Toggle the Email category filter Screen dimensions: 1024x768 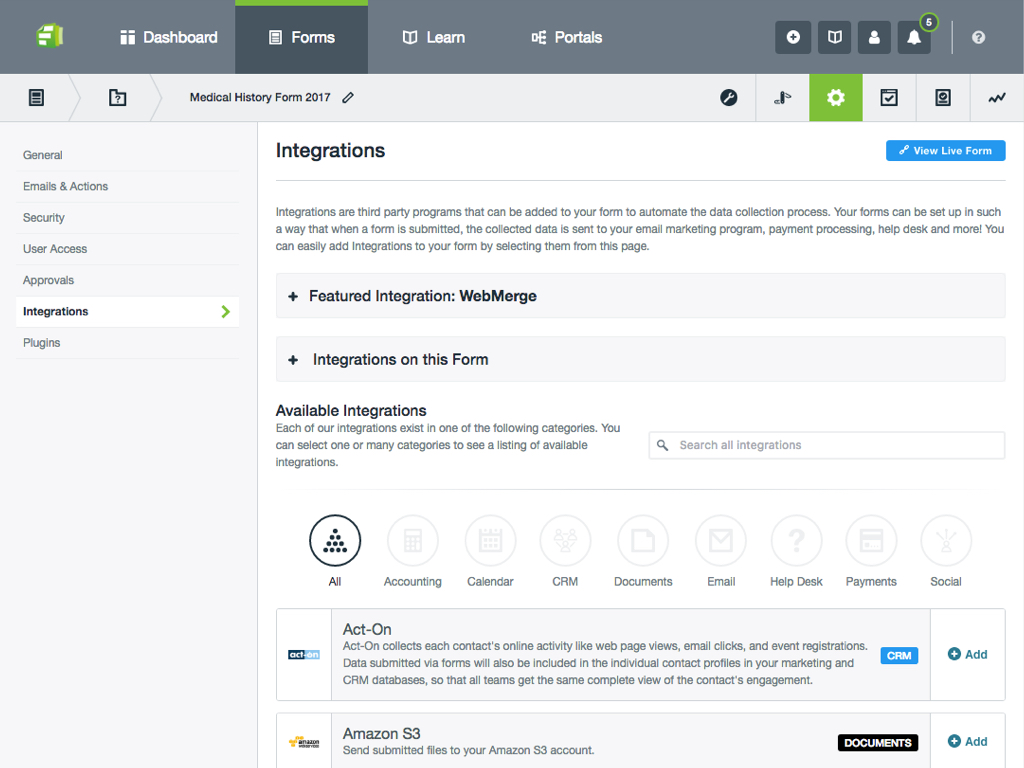tap(720, 540)
